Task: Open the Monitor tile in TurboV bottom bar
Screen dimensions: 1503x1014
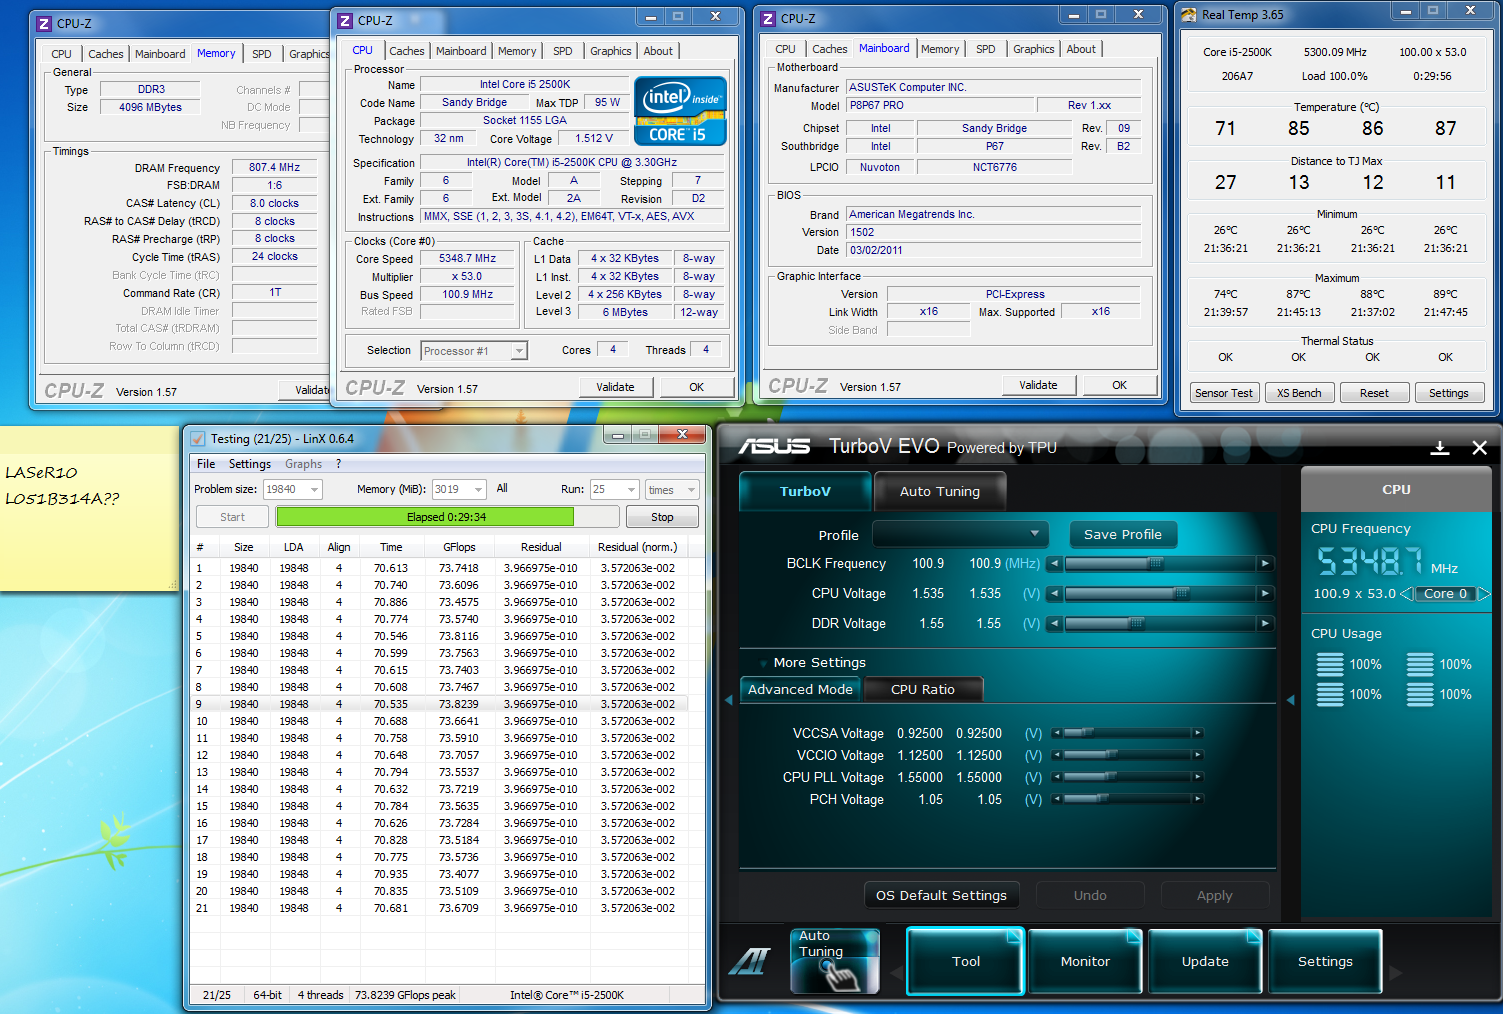Action: tap(1085, 962)
